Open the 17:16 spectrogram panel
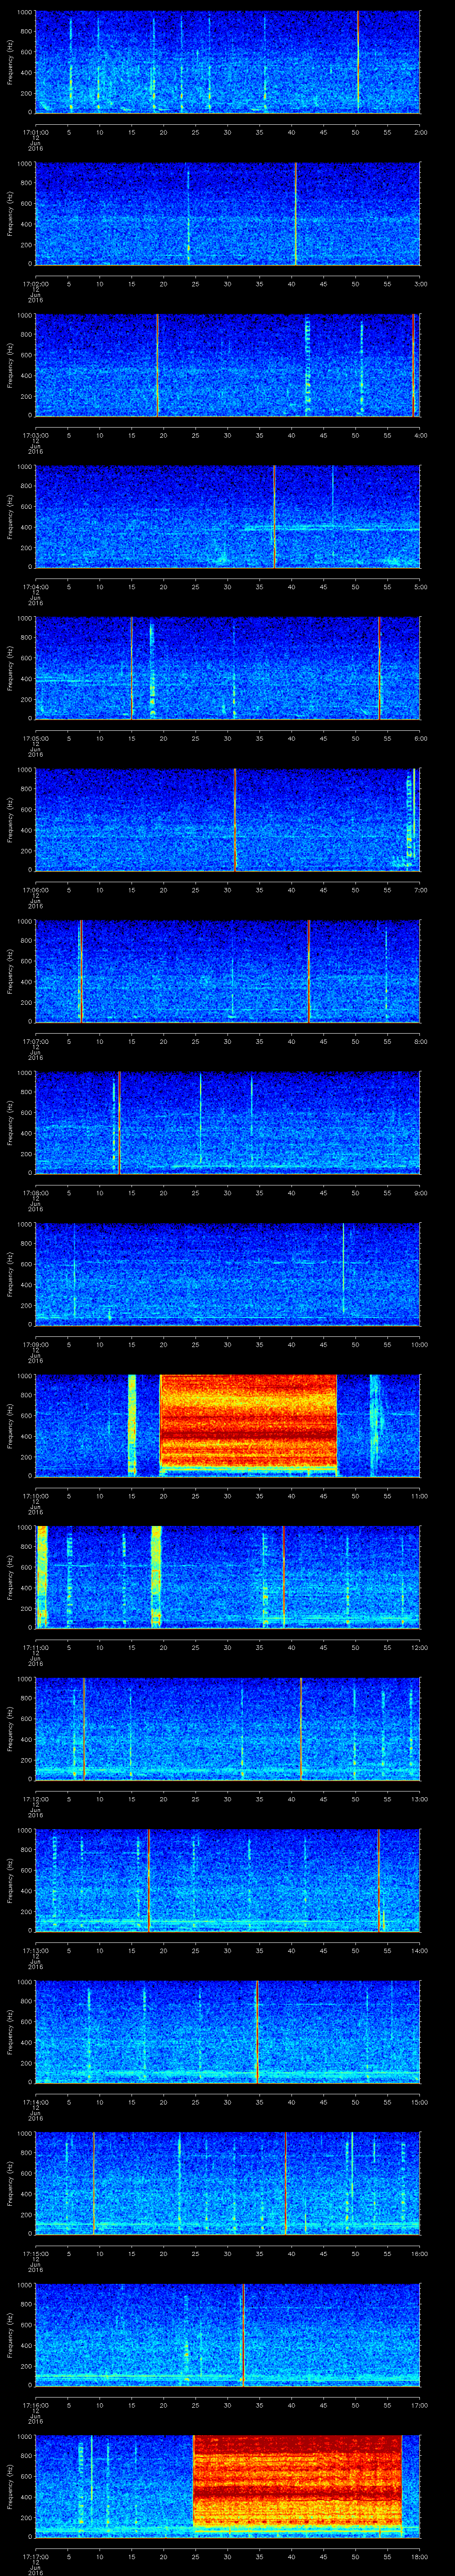The image size is (455, 2576). [227, 2334]
